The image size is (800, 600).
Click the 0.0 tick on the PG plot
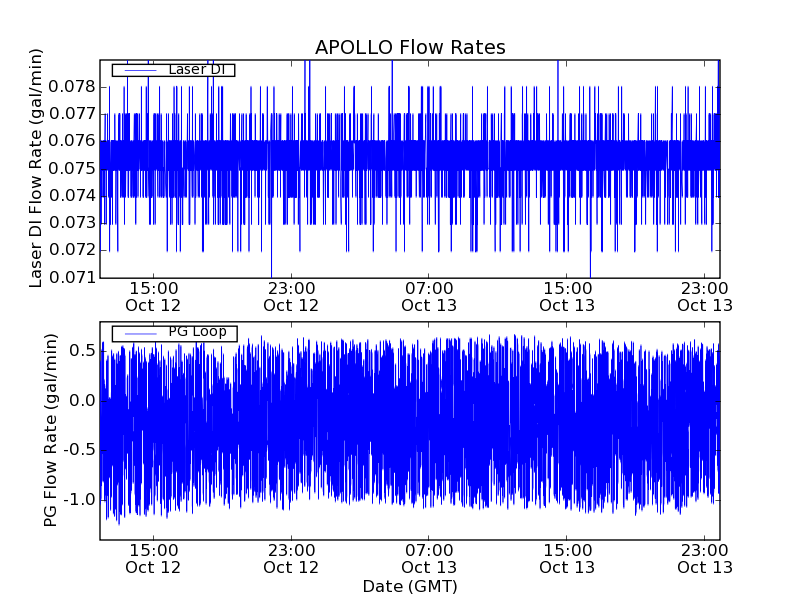(83, 401)
